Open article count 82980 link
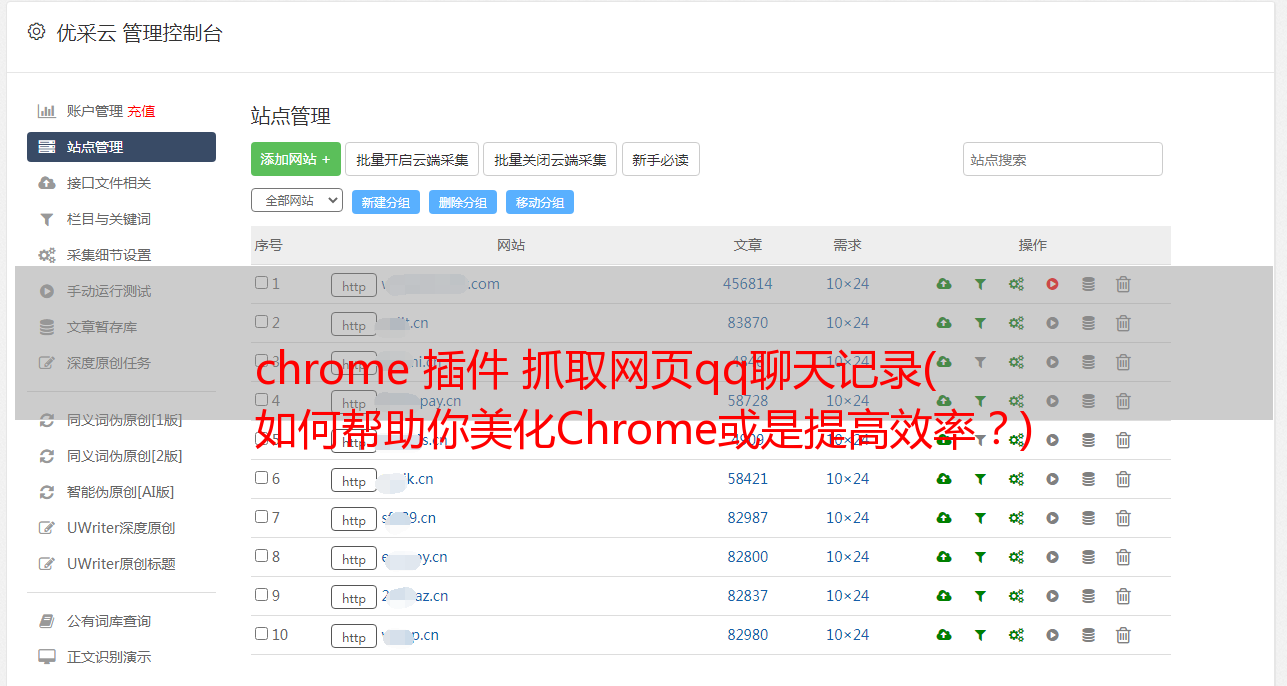The width and height of the screenshot is (1287, 686). click(748, 635)
